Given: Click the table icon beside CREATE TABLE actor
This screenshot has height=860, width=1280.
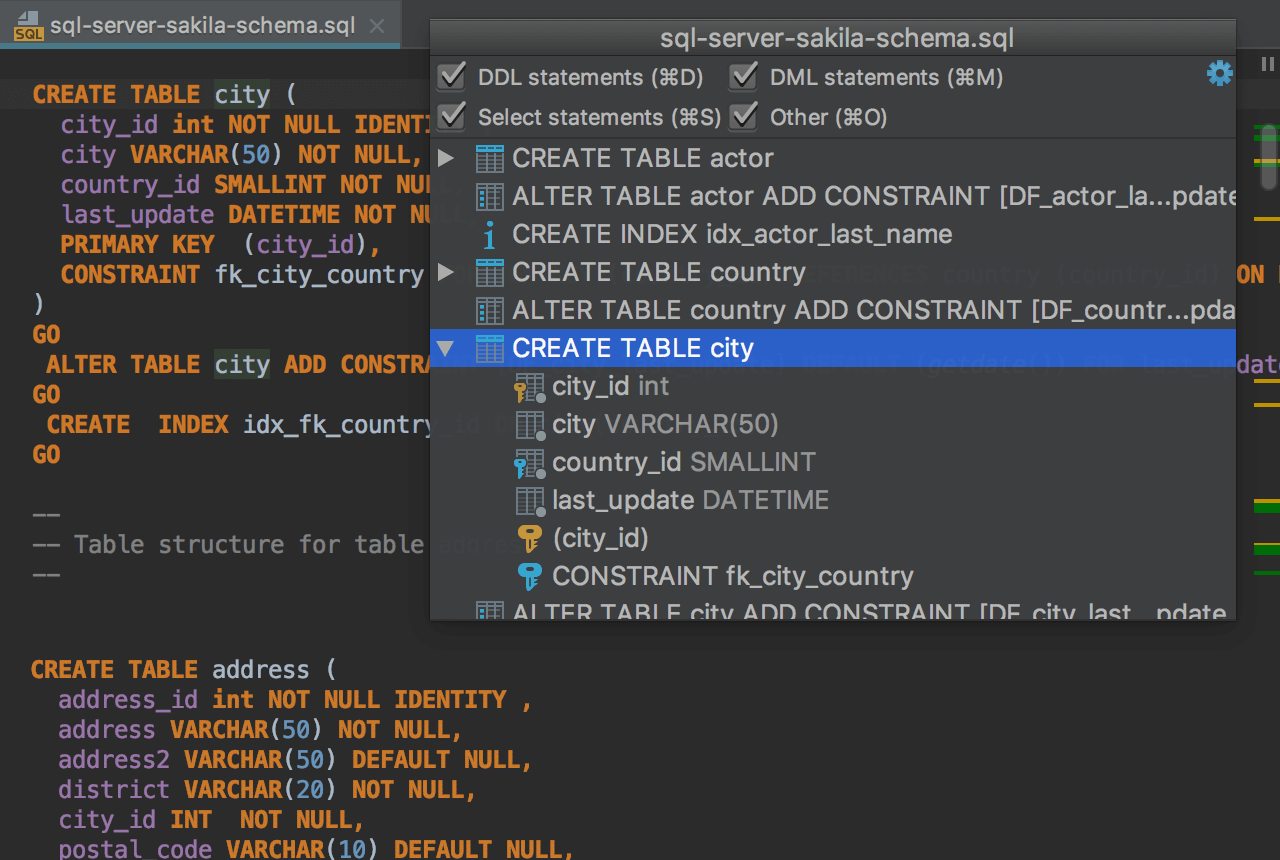Looking at the screenshot, I should [490, 158].
